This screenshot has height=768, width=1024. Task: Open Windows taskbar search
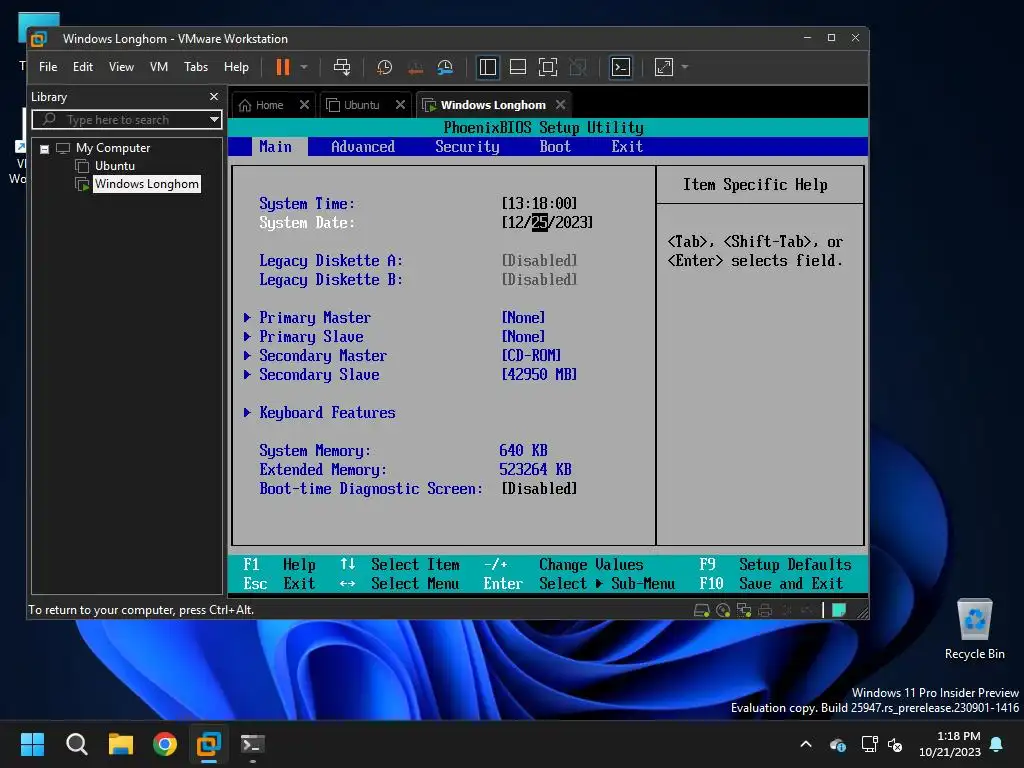pyautogui.click(x=76, y=744)
